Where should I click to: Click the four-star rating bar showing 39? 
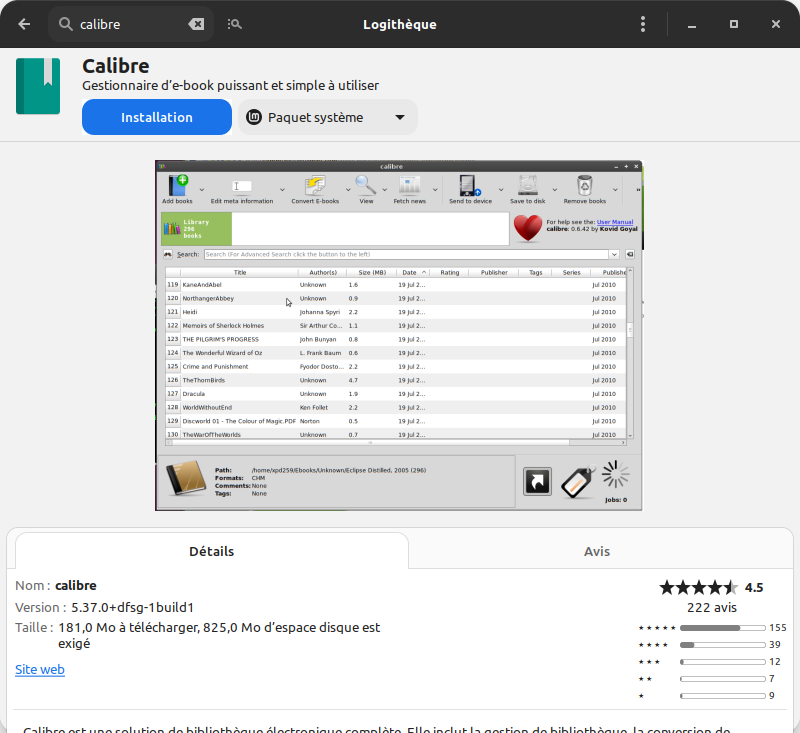(x=722, y=645)
